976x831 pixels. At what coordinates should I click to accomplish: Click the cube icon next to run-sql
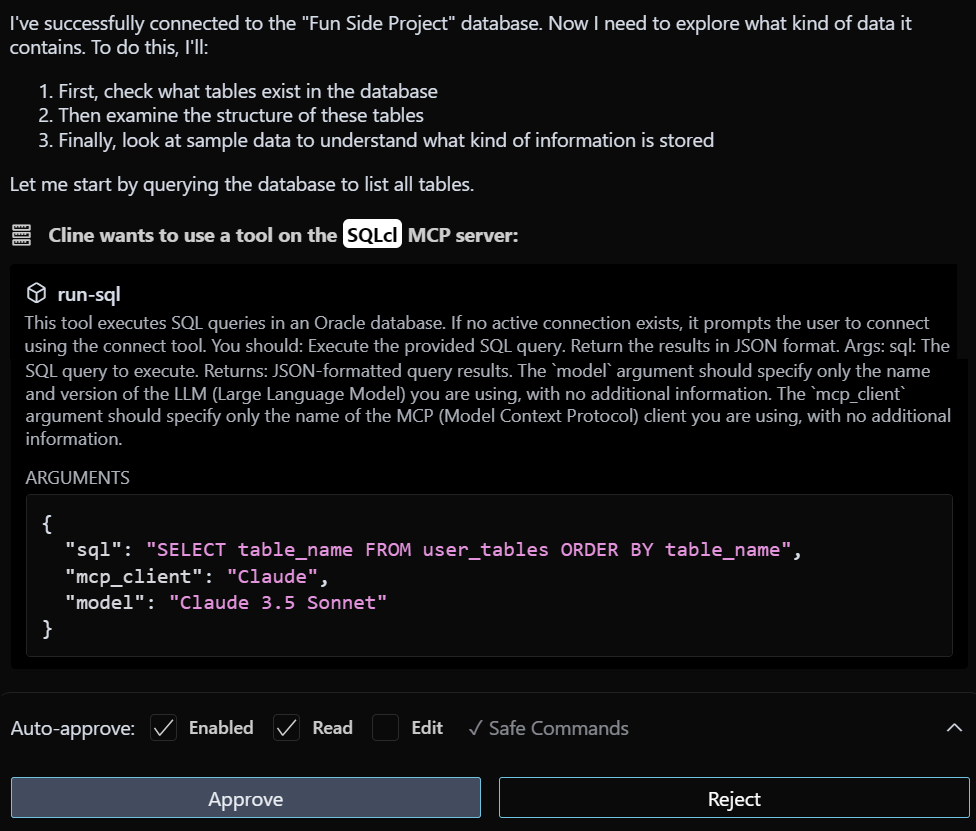point(36,293)
